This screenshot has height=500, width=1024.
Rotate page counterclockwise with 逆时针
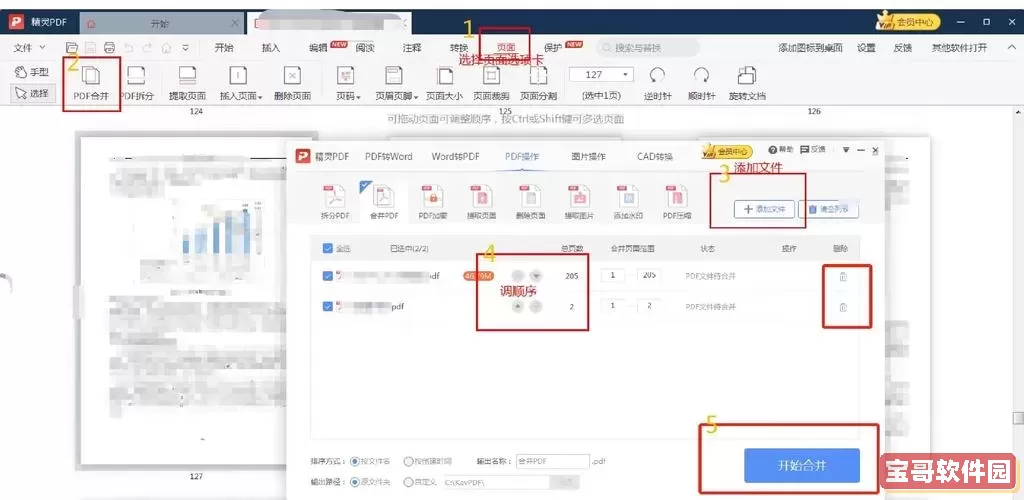pos(657,83)
